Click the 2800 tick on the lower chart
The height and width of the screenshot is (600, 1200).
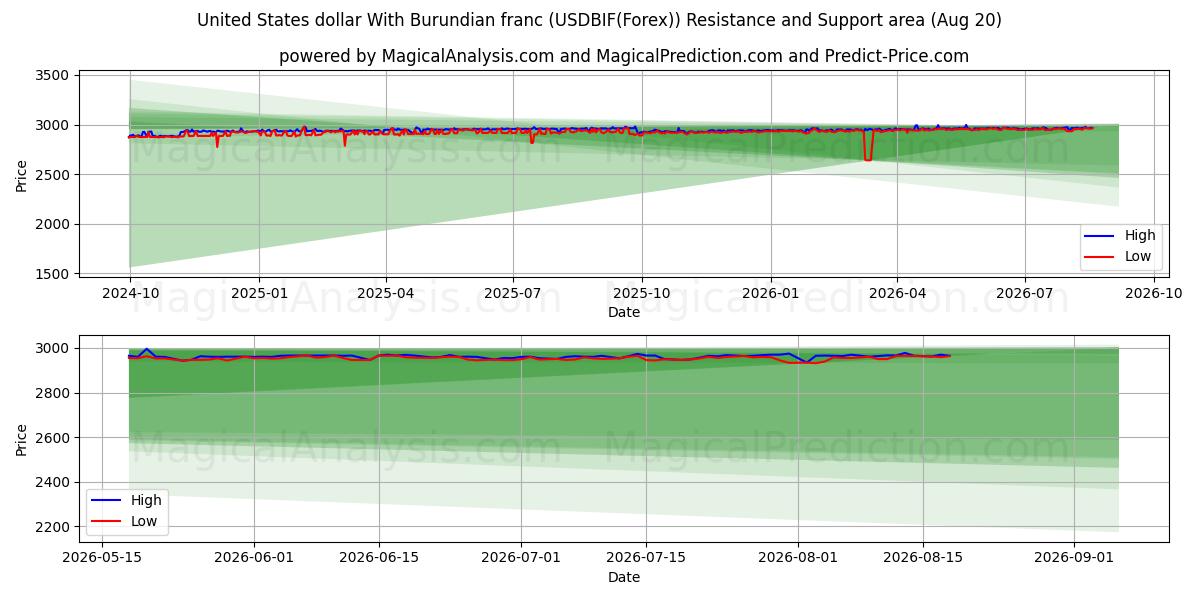point(52,394)
